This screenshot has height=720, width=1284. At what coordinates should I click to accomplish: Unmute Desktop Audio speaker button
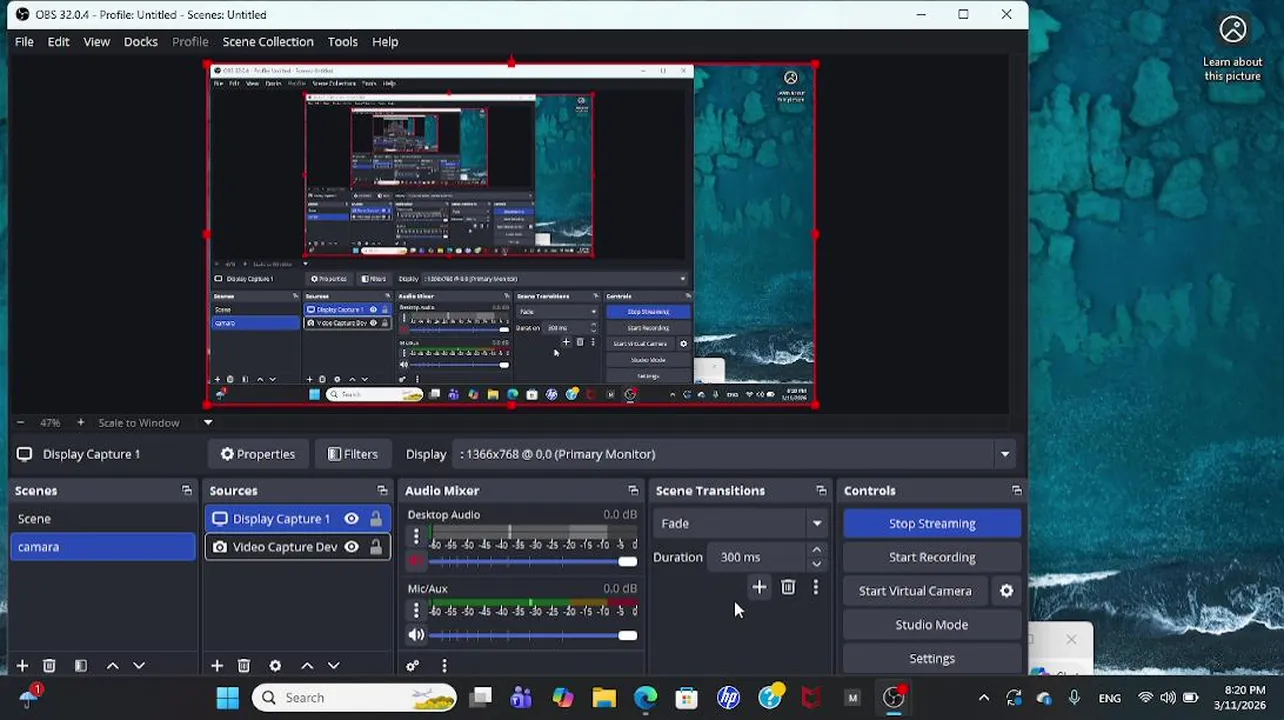416,562
